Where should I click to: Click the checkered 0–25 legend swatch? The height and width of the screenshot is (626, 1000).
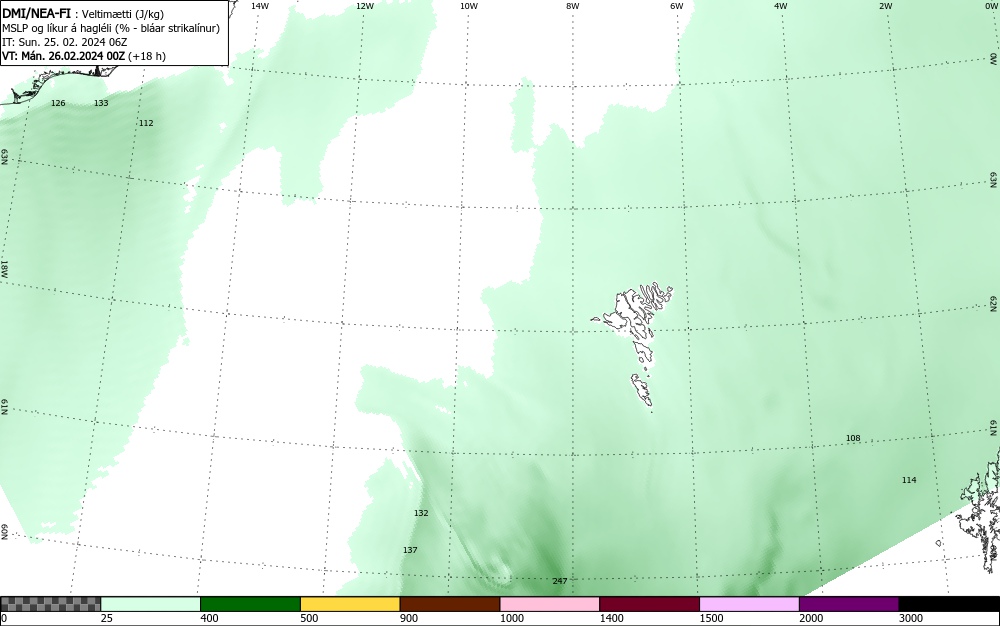tap(50, 604)
